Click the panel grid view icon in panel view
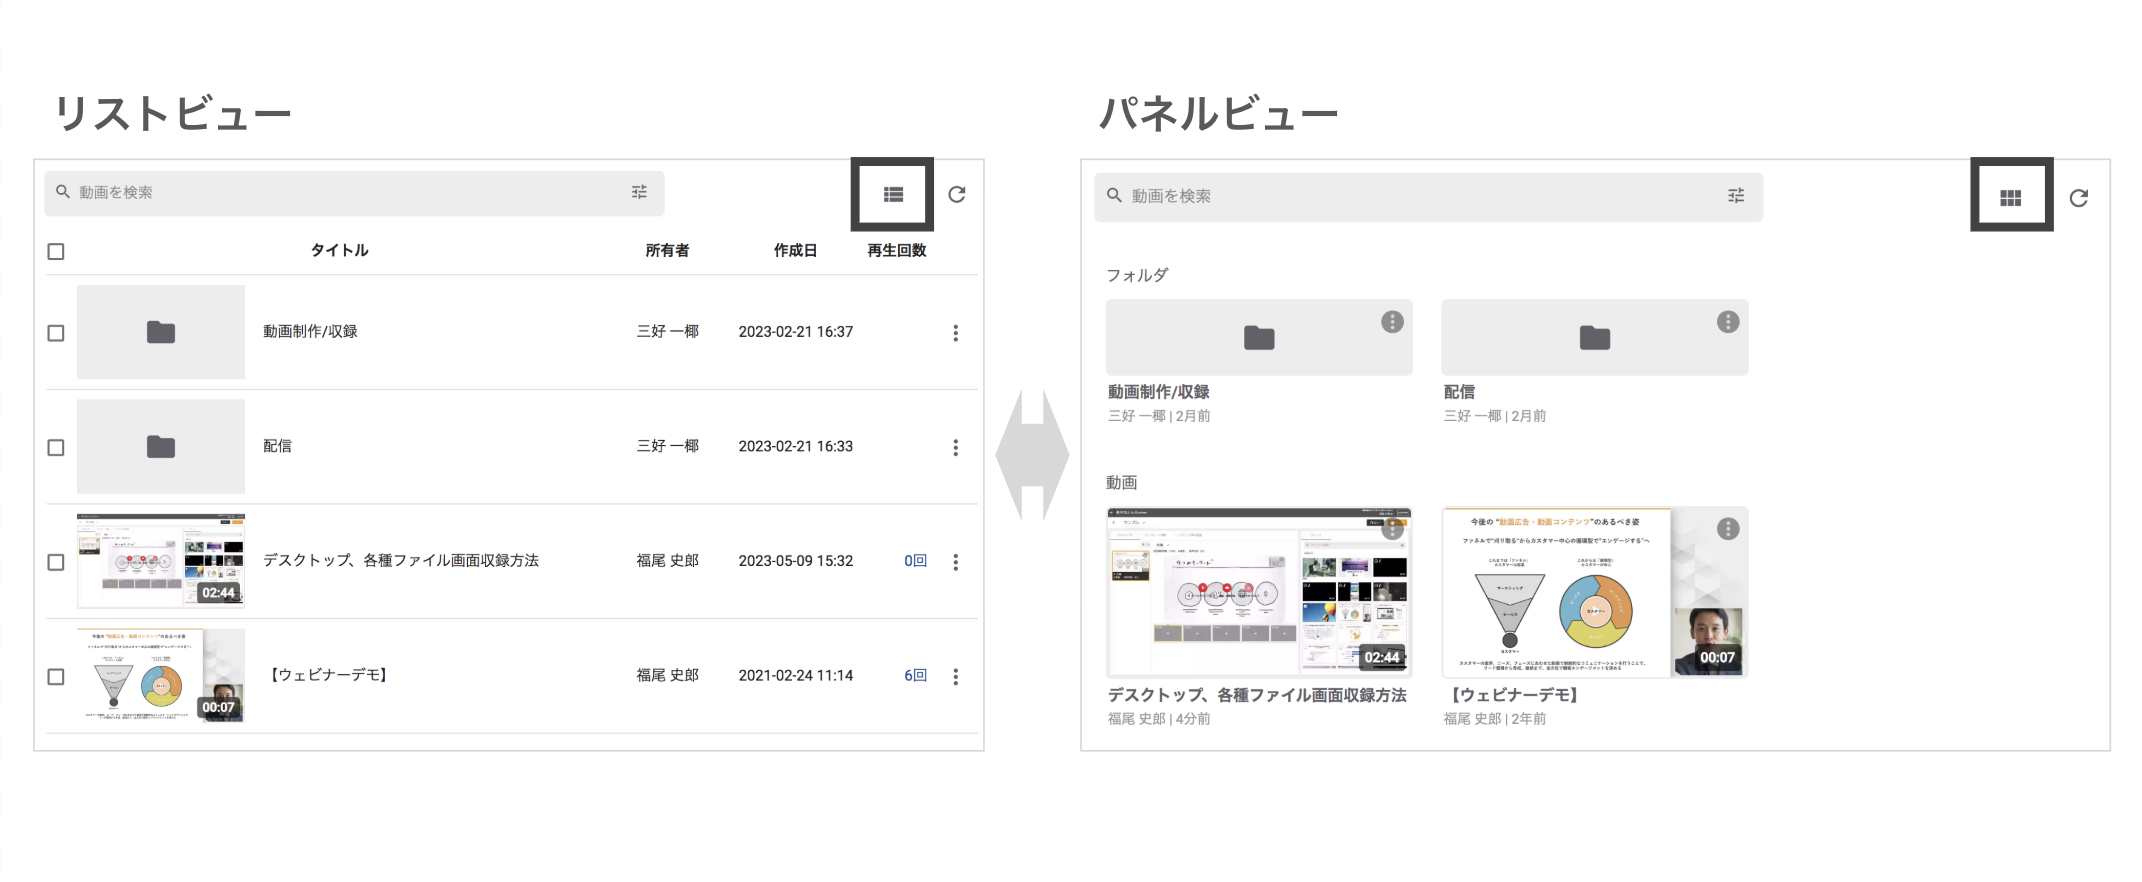2142x882 pixels. pyautogui.click(x=2011, y=198)
